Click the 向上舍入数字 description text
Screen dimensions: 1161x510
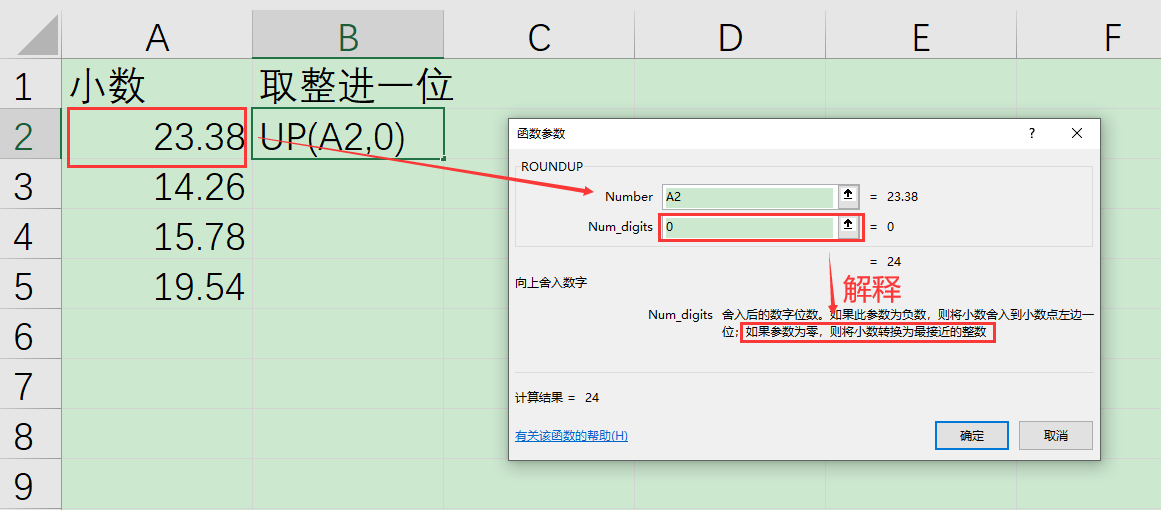click(x=551, y=282)
